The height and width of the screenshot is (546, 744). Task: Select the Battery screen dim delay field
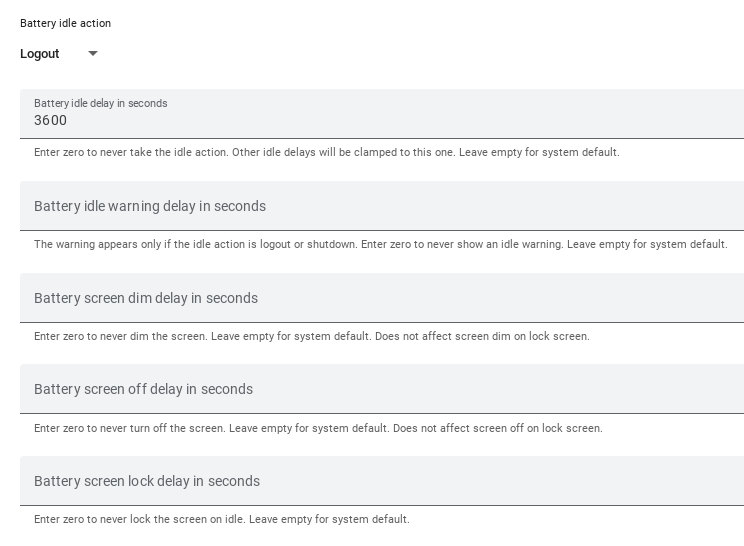(380, 298)
